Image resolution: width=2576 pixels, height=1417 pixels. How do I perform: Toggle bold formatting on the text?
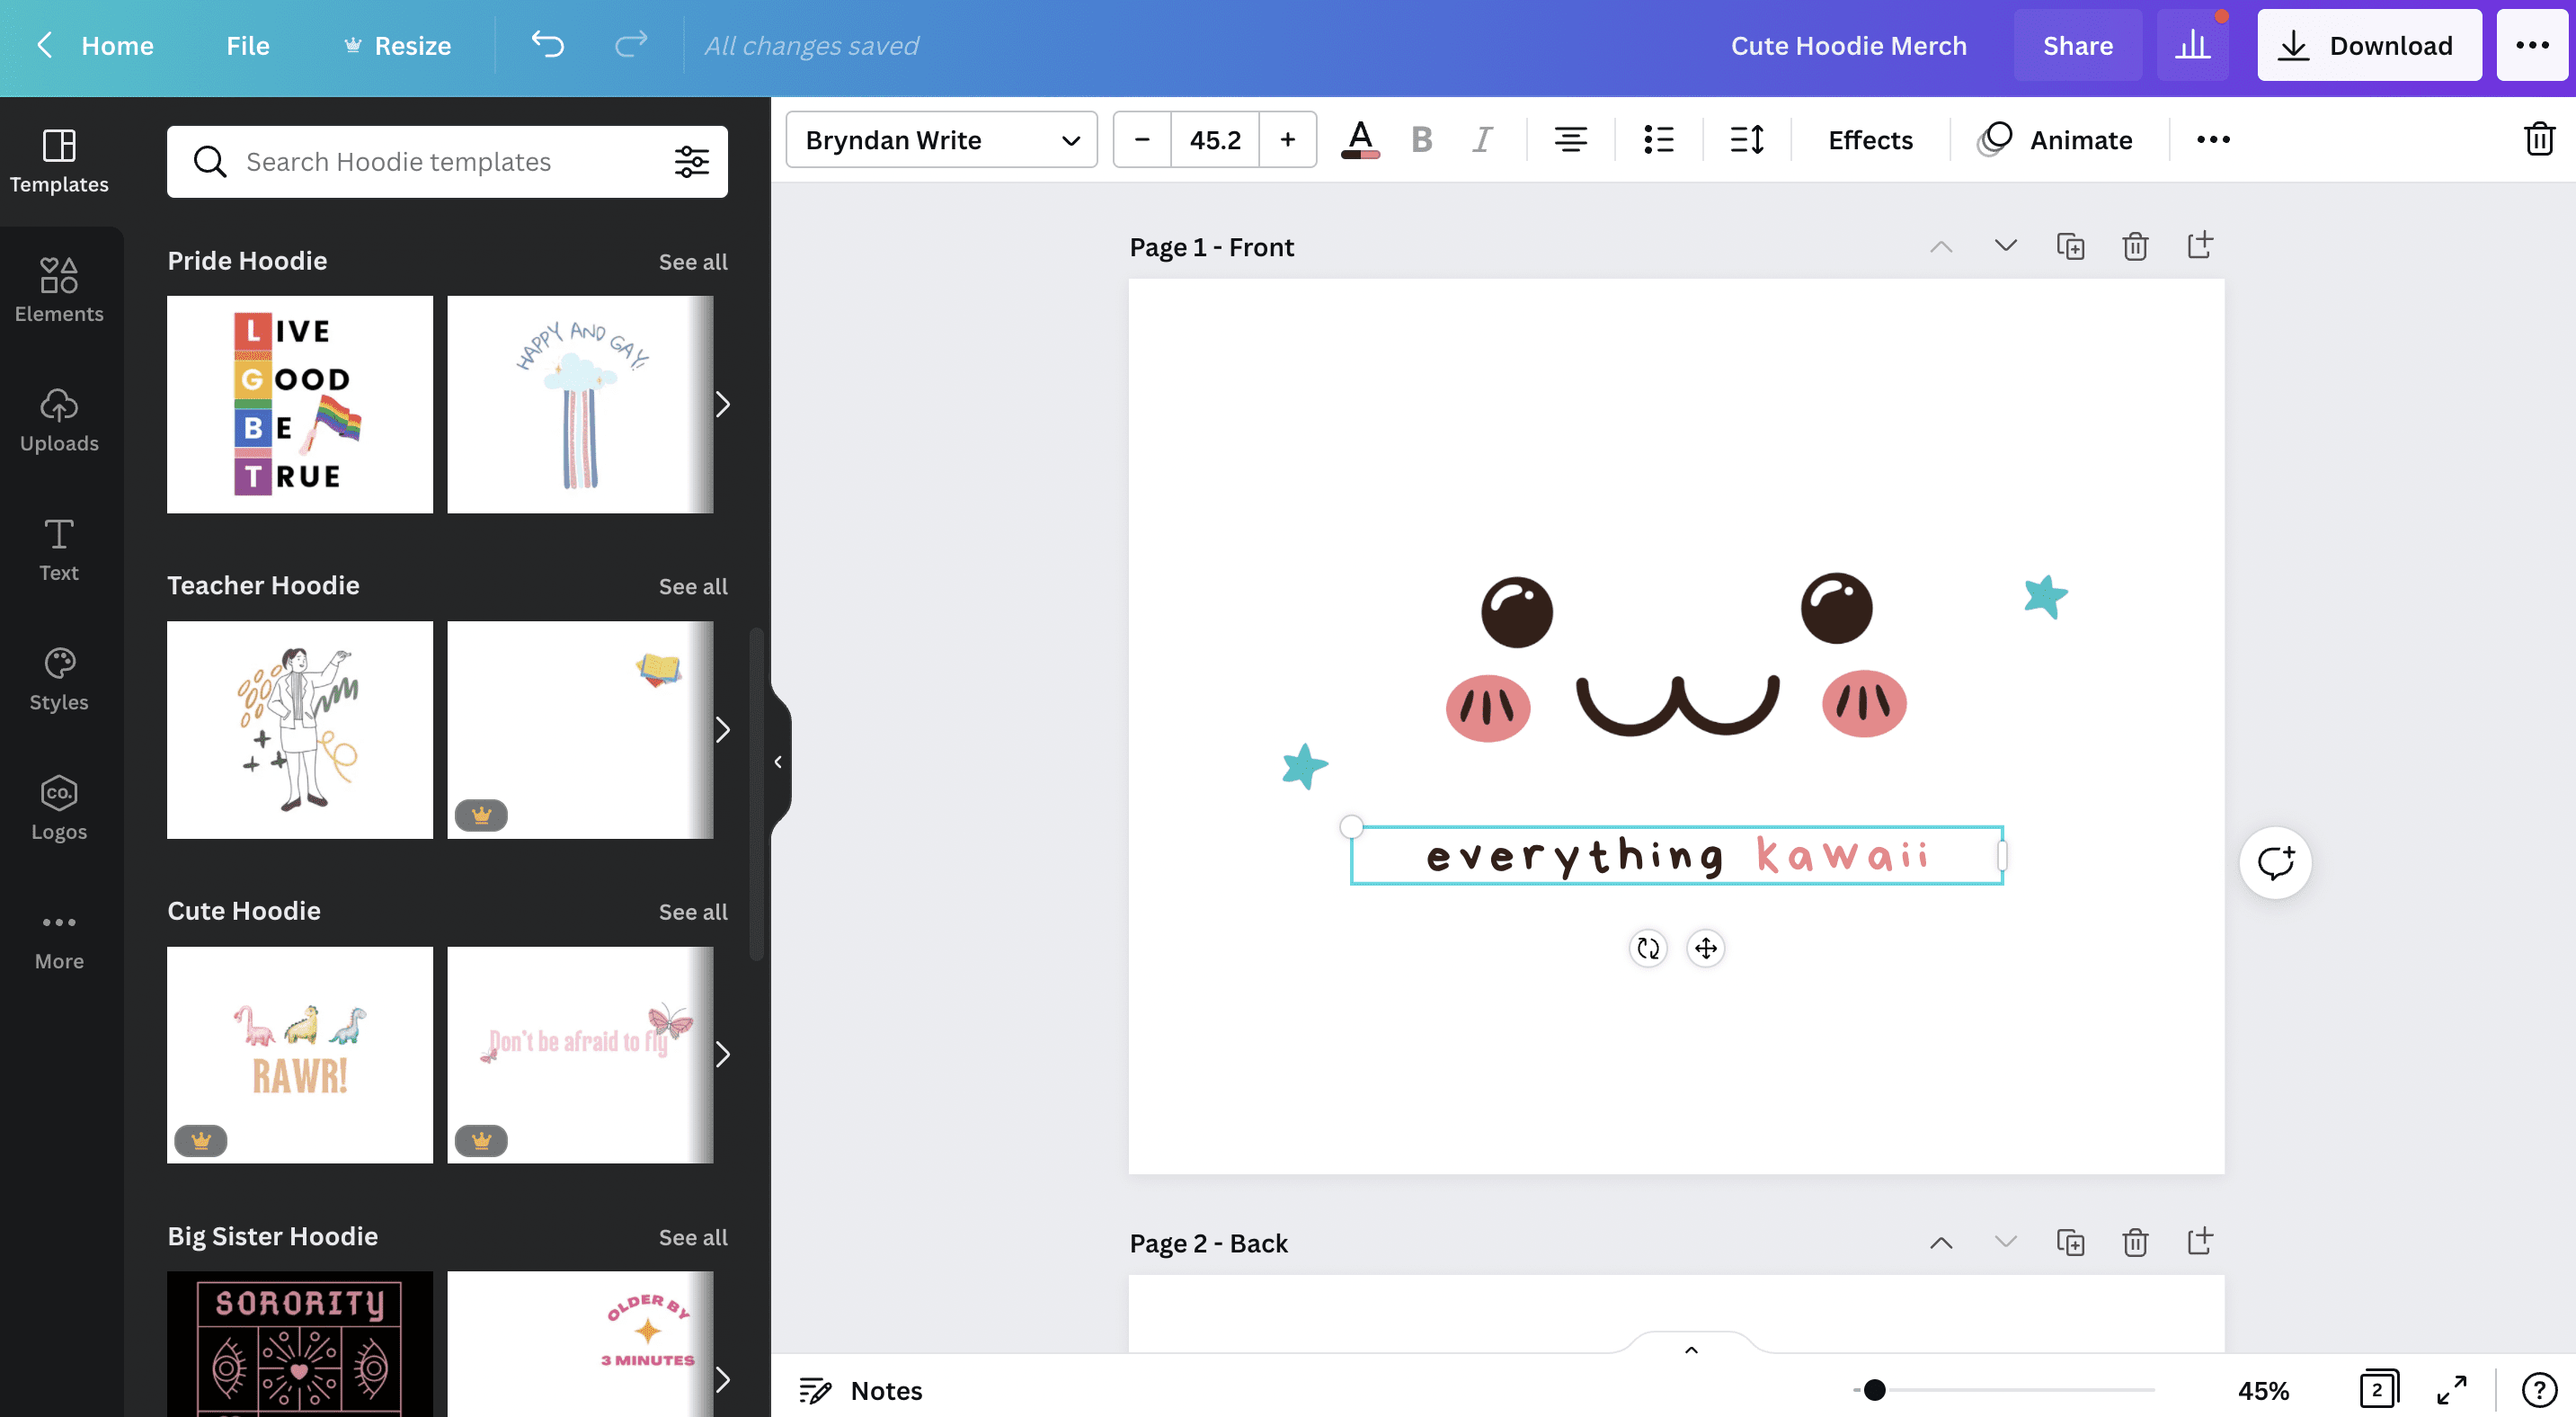click(x=1421, y=139)
